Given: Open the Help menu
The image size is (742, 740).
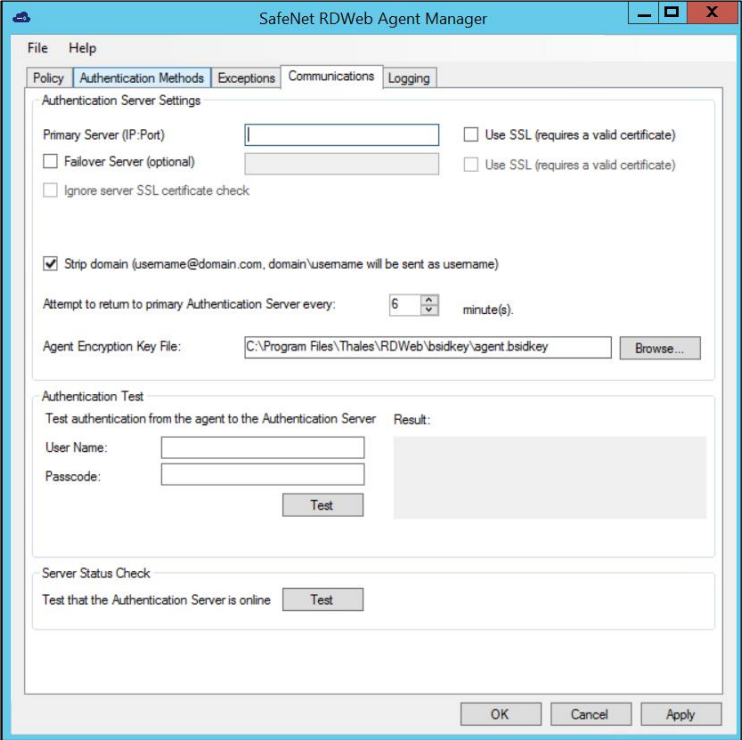Looking at the screenshot, I should pos(82,48).
